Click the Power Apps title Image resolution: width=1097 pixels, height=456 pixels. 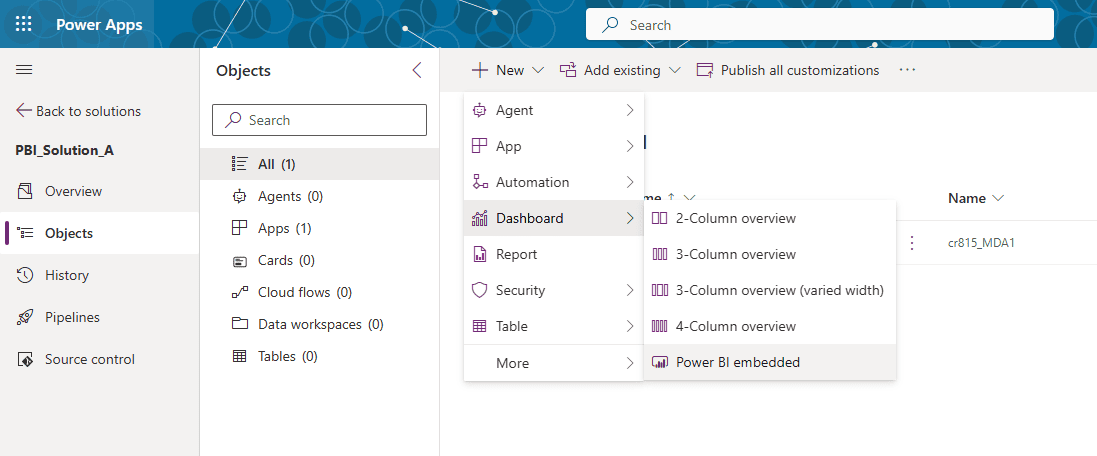[x=99, y=24]
